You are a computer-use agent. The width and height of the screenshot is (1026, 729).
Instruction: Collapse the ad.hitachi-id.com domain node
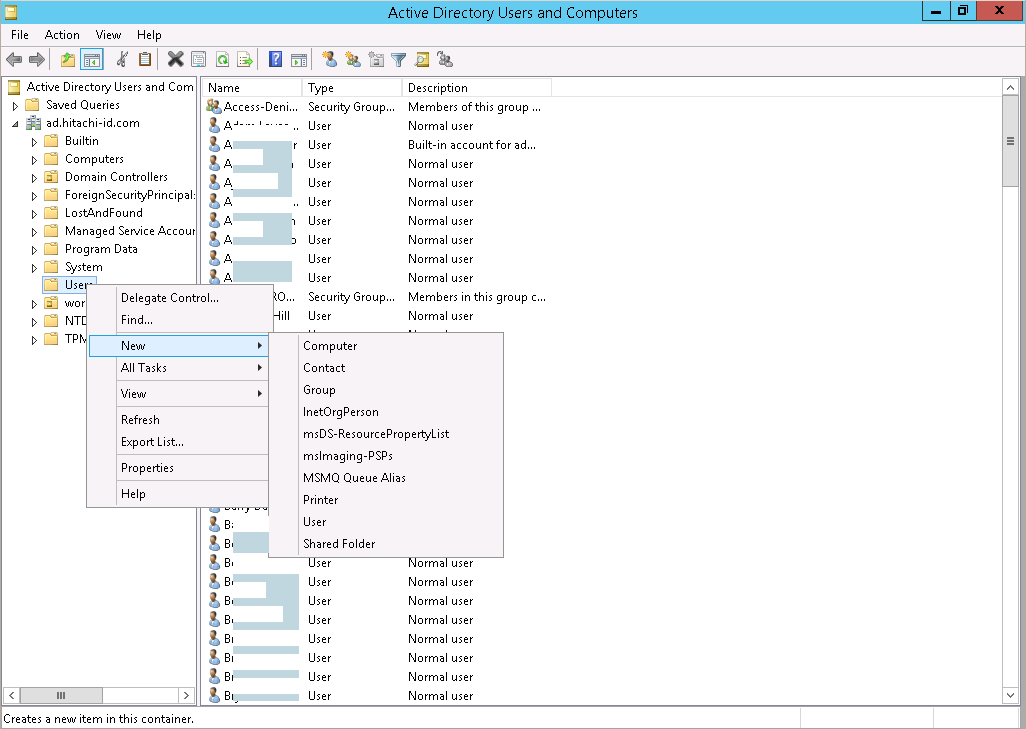coord(15,123)
